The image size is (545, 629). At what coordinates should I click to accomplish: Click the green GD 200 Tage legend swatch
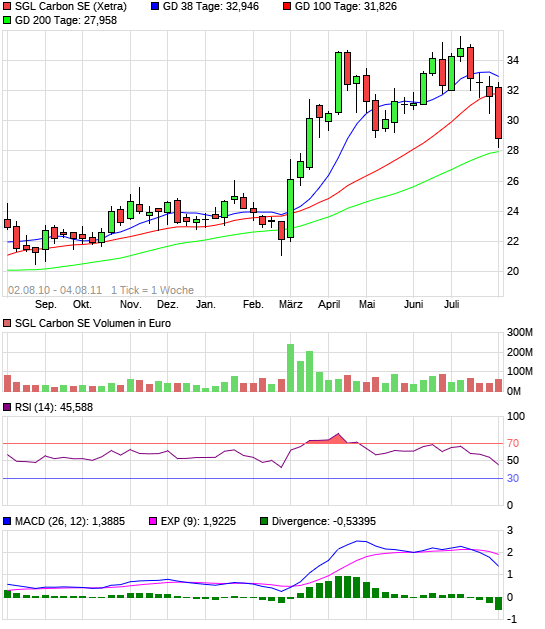pyautogui.click(x=7, y=20)
